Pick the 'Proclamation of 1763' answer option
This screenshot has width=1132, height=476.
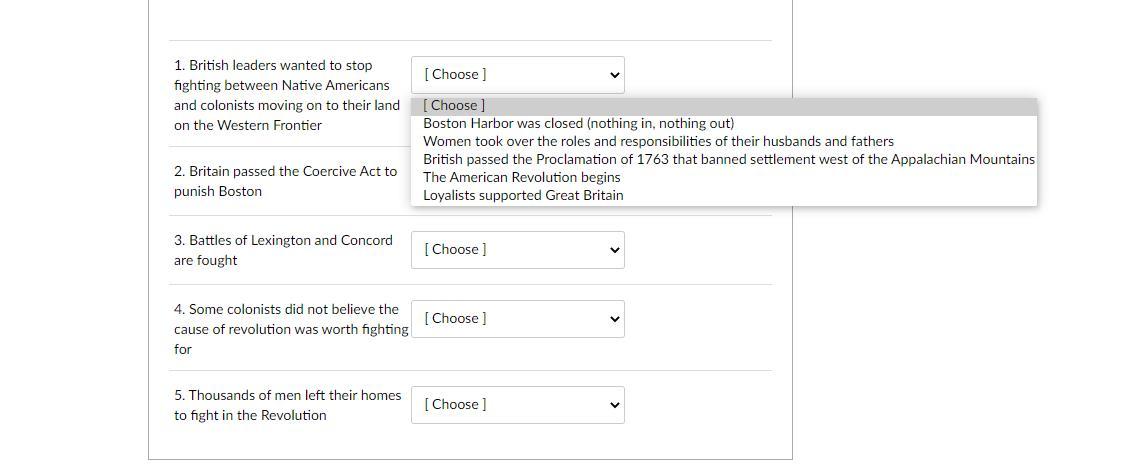(x=728, y=159)
